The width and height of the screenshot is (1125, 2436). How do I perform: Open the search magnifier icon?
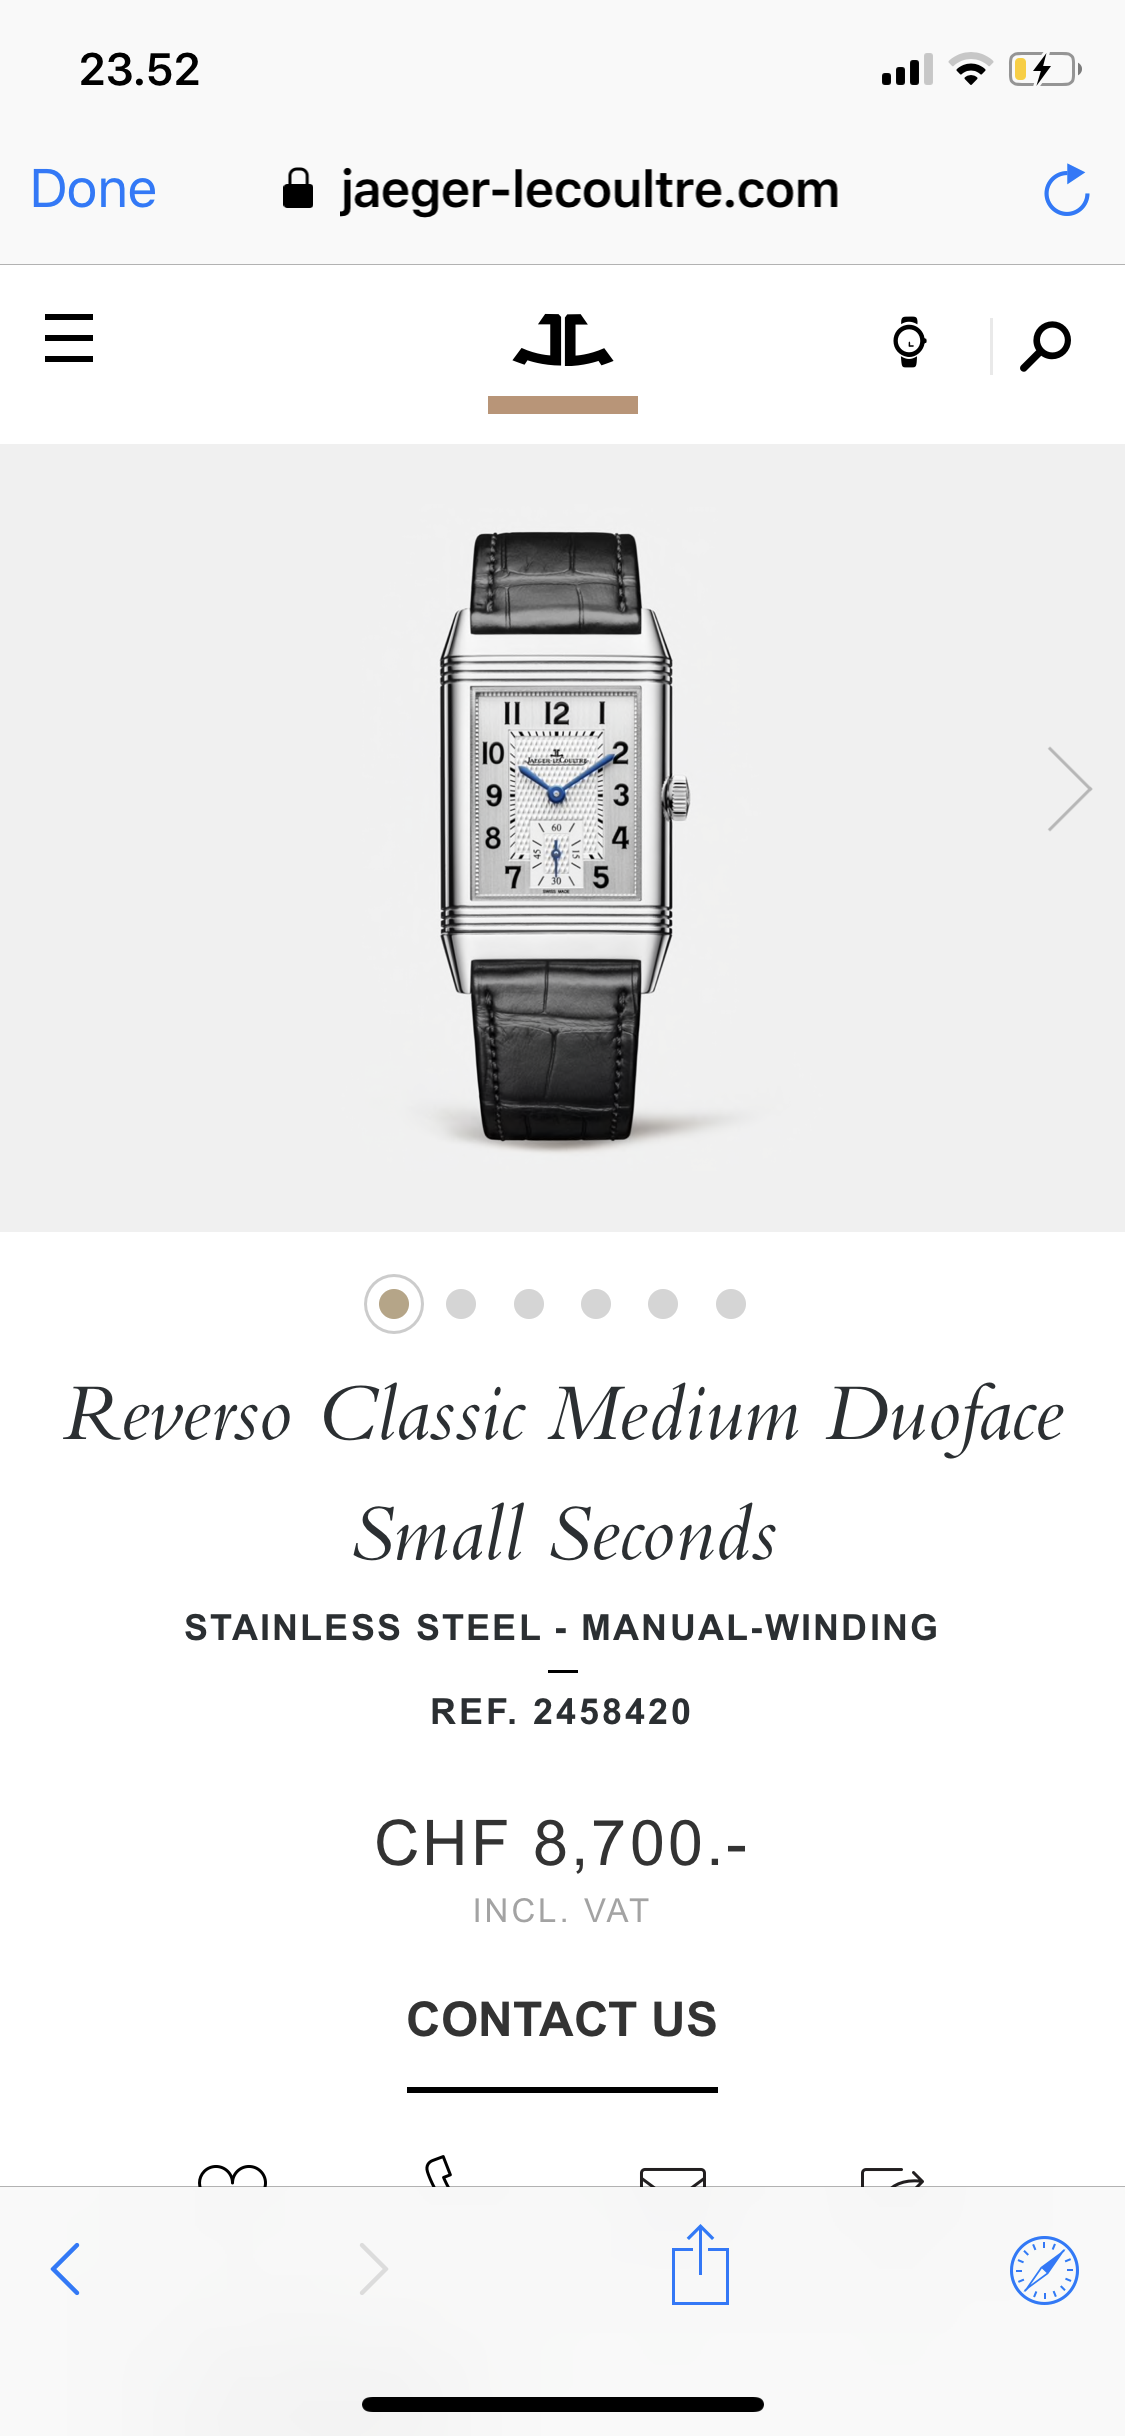[1045, 346]
